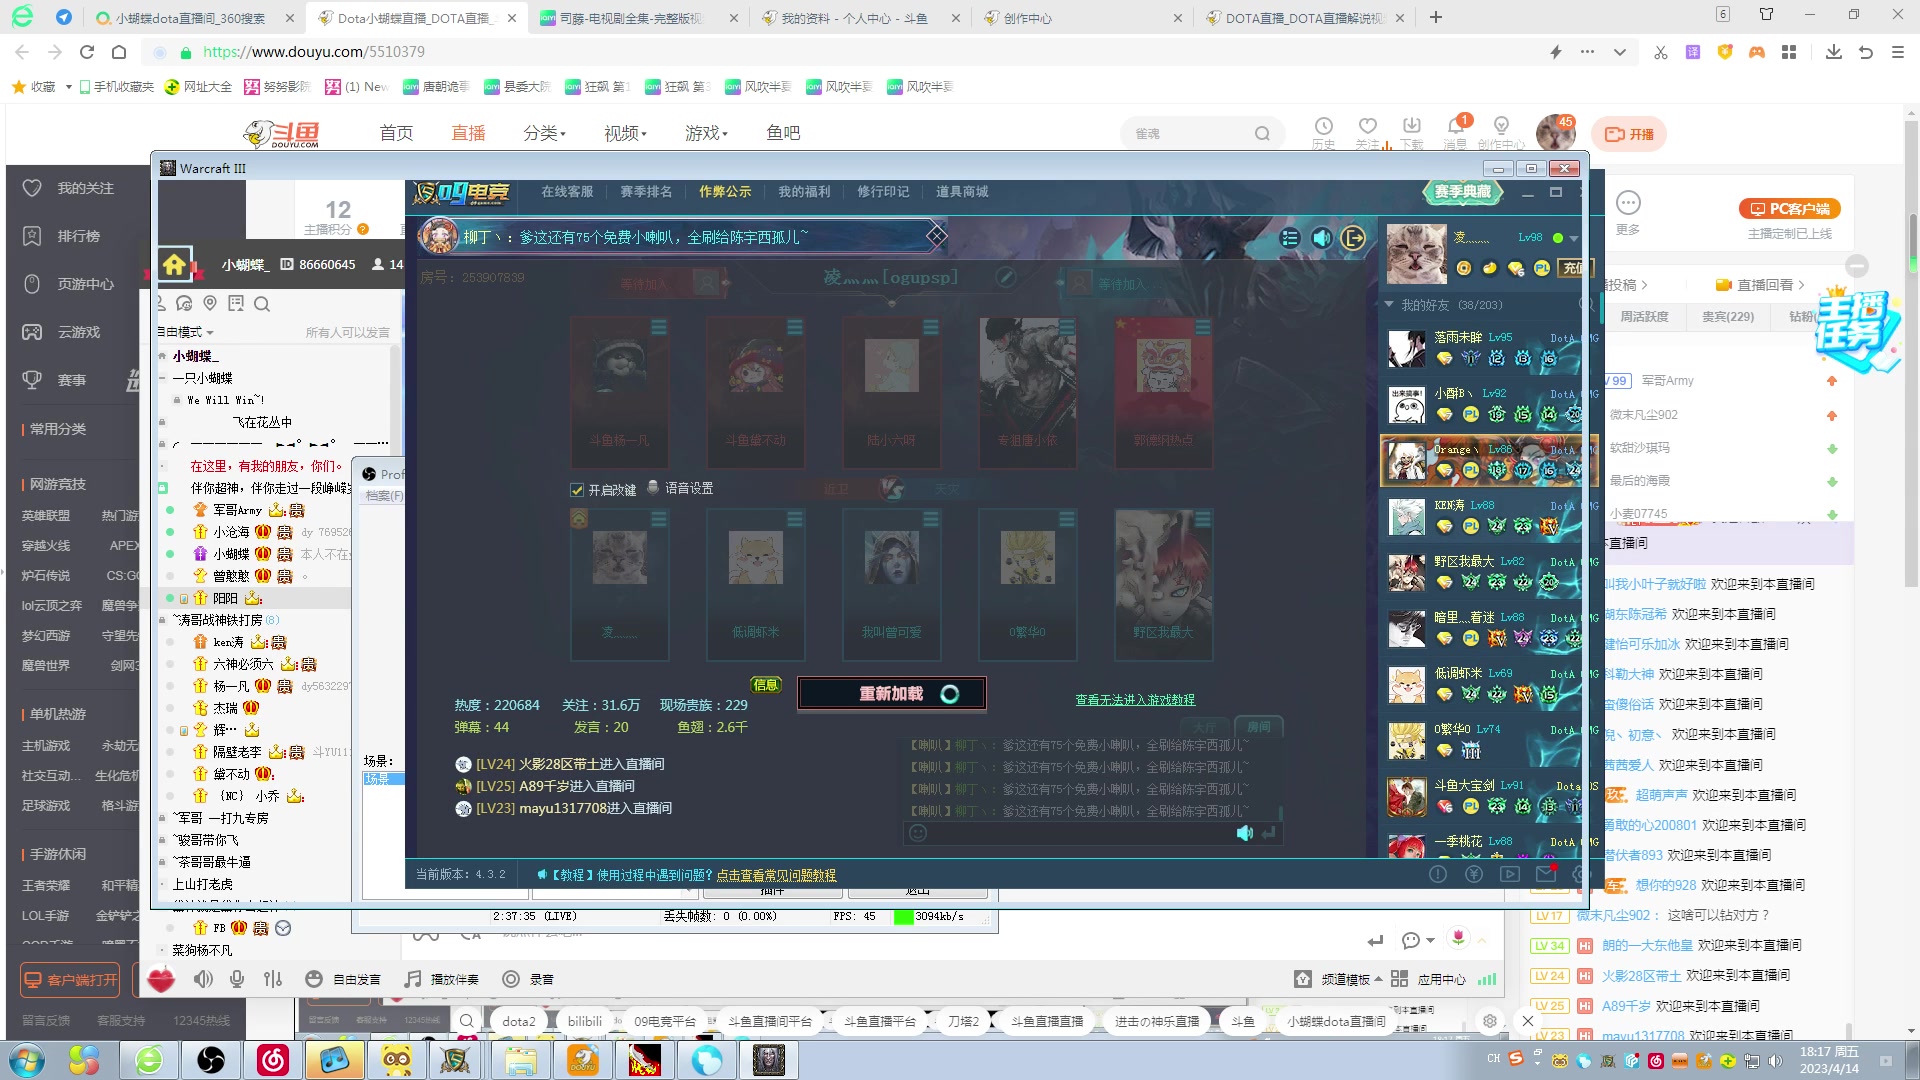Image resolution: width=1920 pixels, height=1080 pixels.
Task: Open the task list icon in 09 client
Action: [x=1290, y=238]
